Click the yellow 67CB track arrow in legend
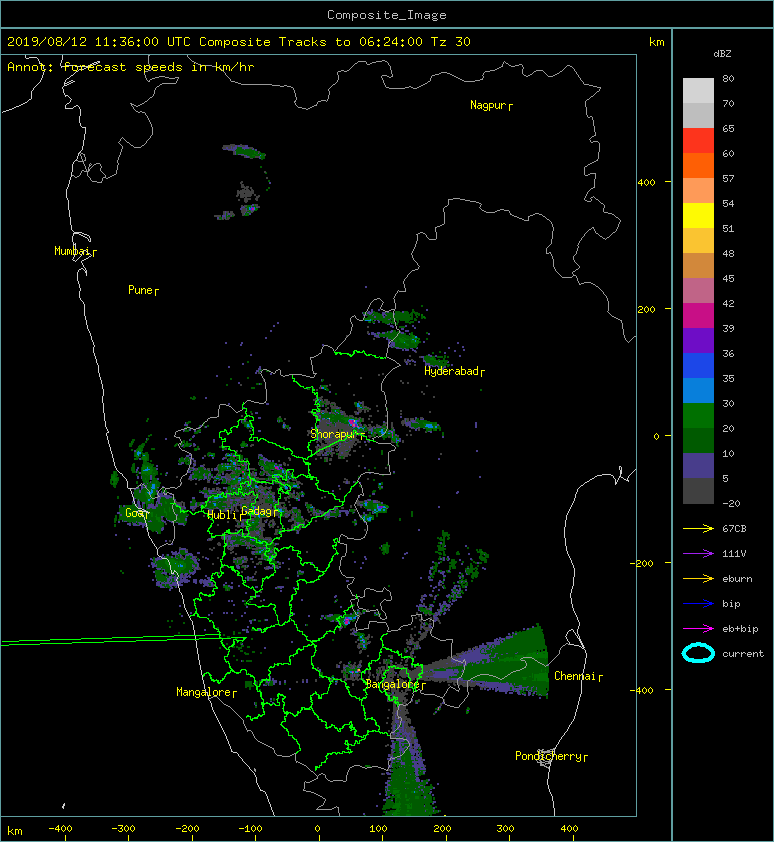The height and width of the screenshot is (842, 774). pos(698,528)
